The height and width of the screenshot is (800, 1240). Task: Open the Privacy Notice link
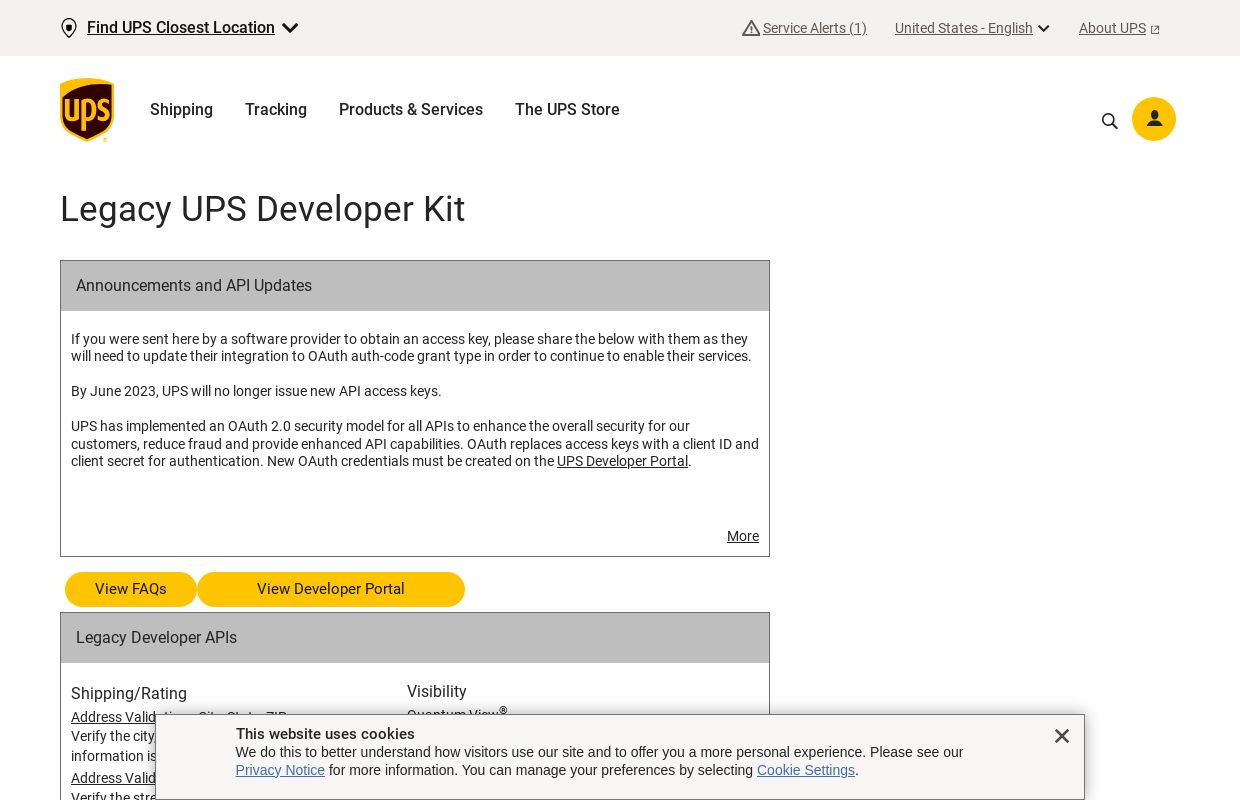[280, 770]
